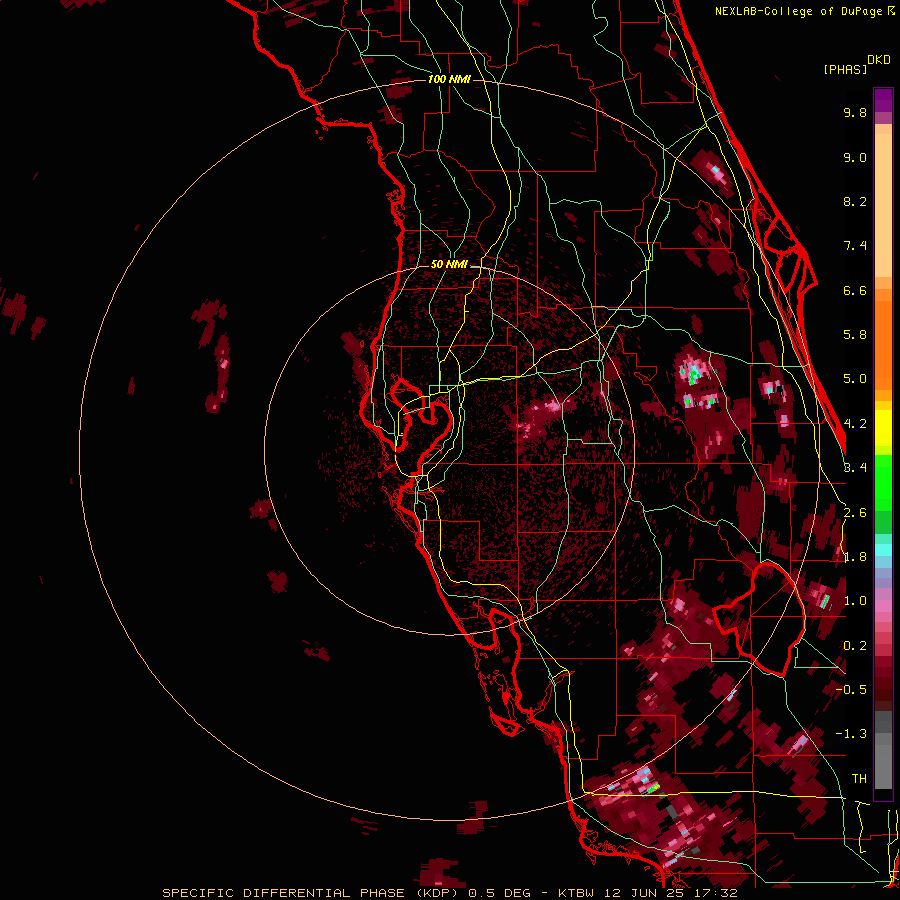Click the 3.4 scale value label
Image resolution: width=900 pixels, height=900 pixels.
click(855, 468)
